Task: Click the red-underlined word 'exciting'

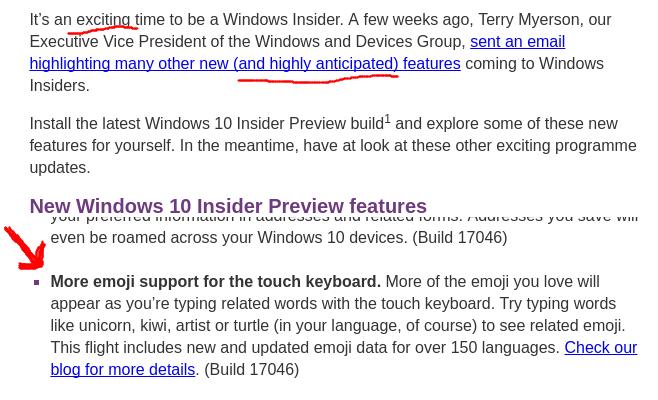Action: (103, 20)
